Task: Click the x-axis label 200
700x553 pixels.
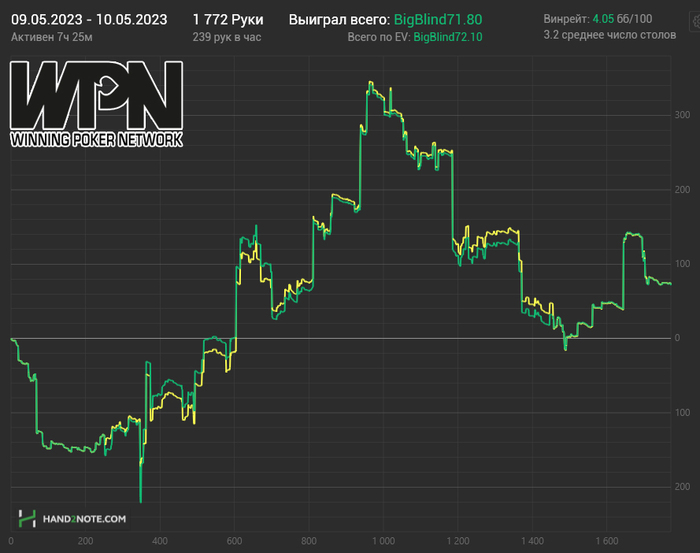Action: pos(85,541)
